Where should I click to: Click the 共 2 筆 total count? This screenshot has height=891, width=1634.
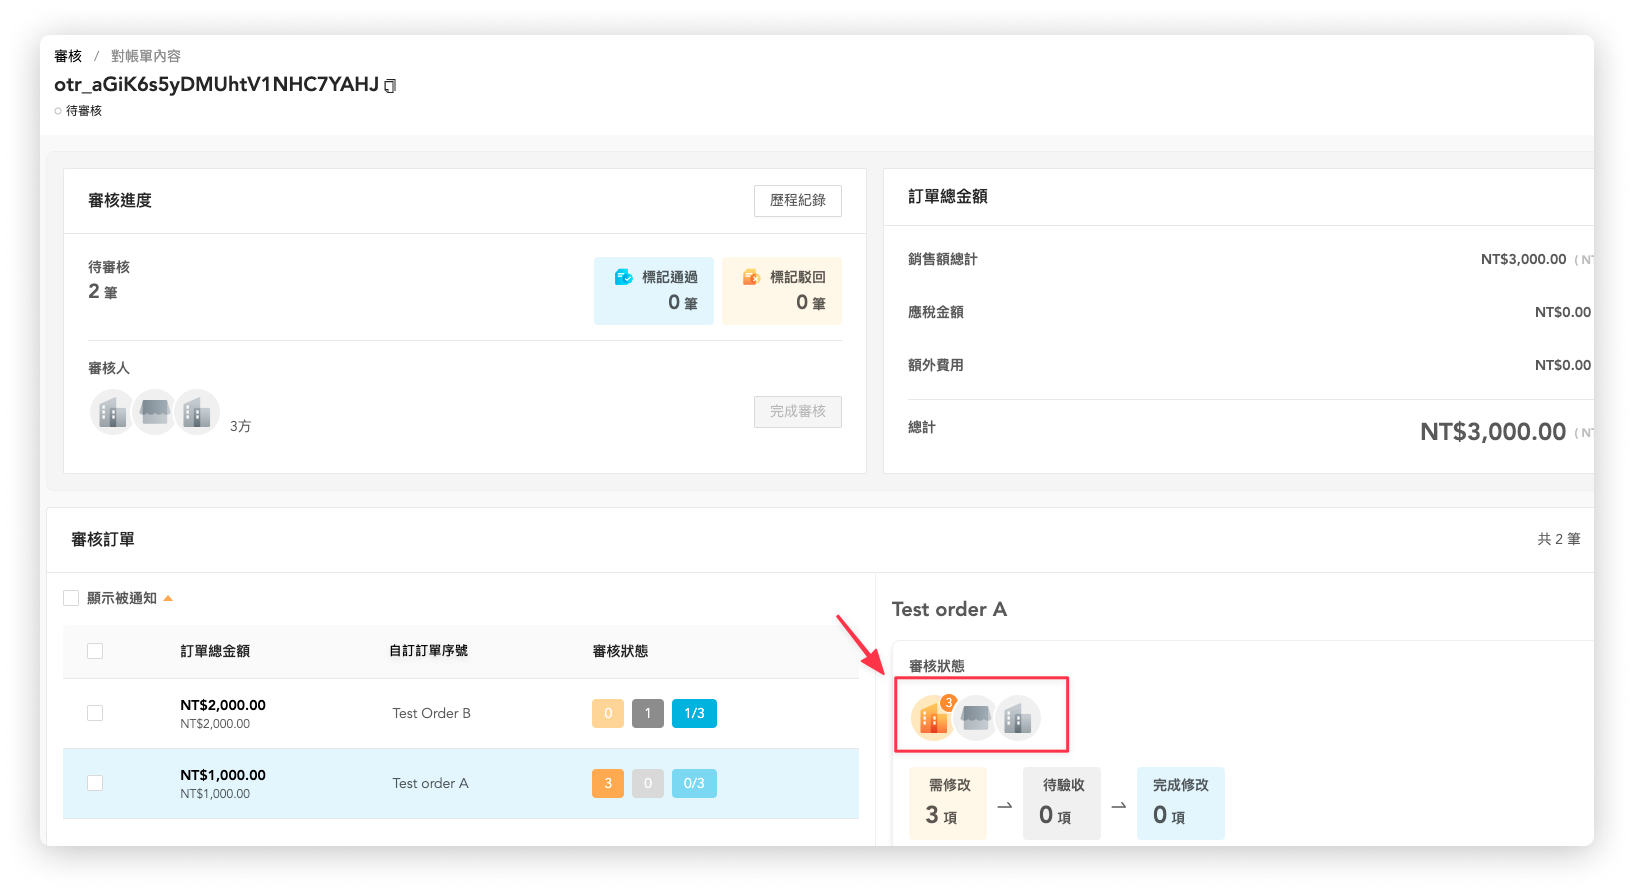[1559, 539]
